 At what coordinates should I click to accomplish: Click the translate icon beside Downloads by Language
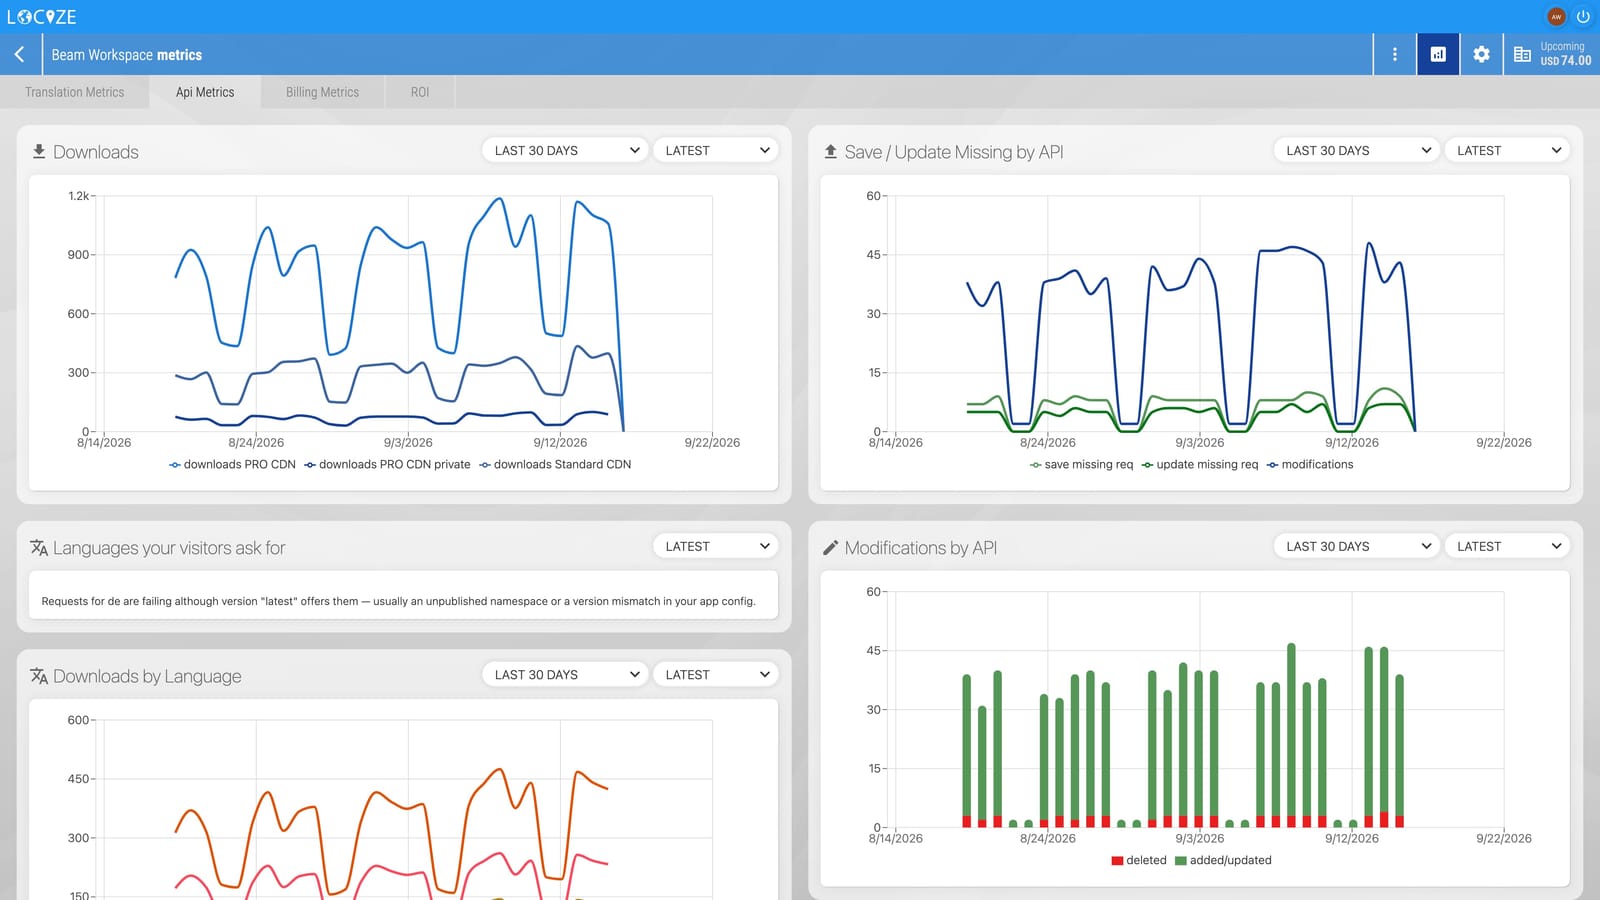tap(39, 676)
